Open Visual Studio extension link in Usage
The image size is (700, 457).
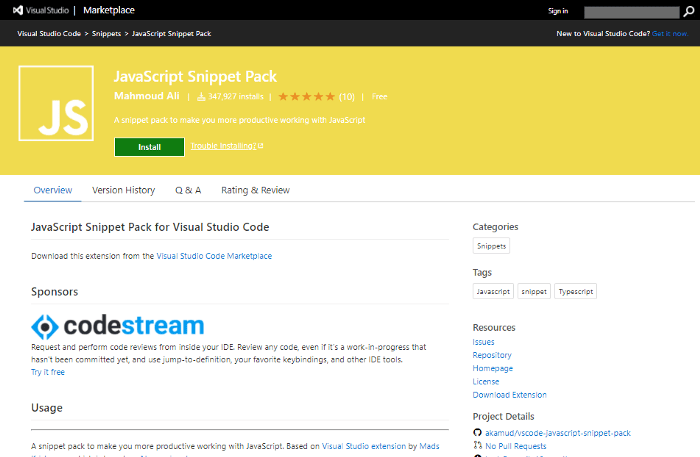coord(364,446)
